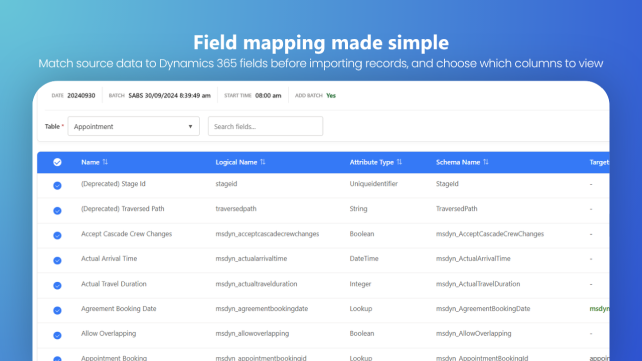642x361 pixels.
Task: Click the start time value 08:00 am
Action: coord(268,95)
